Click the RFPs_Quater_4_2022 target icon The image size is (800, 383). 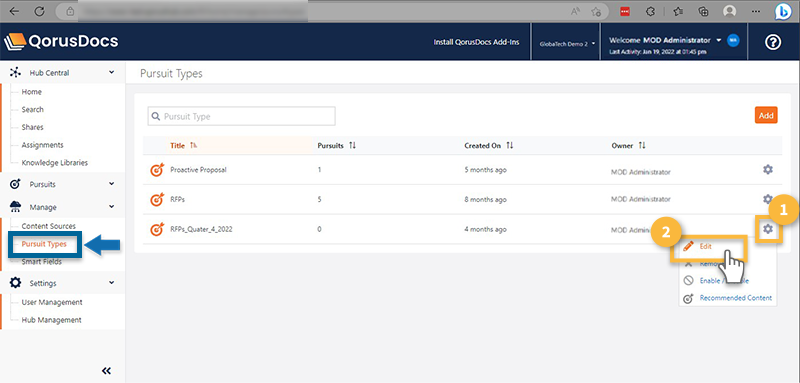point(158,229)
